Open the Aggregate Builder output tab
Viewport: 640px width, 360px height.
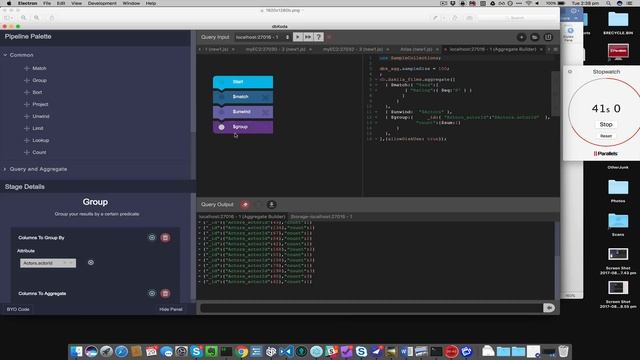(242, 217)
